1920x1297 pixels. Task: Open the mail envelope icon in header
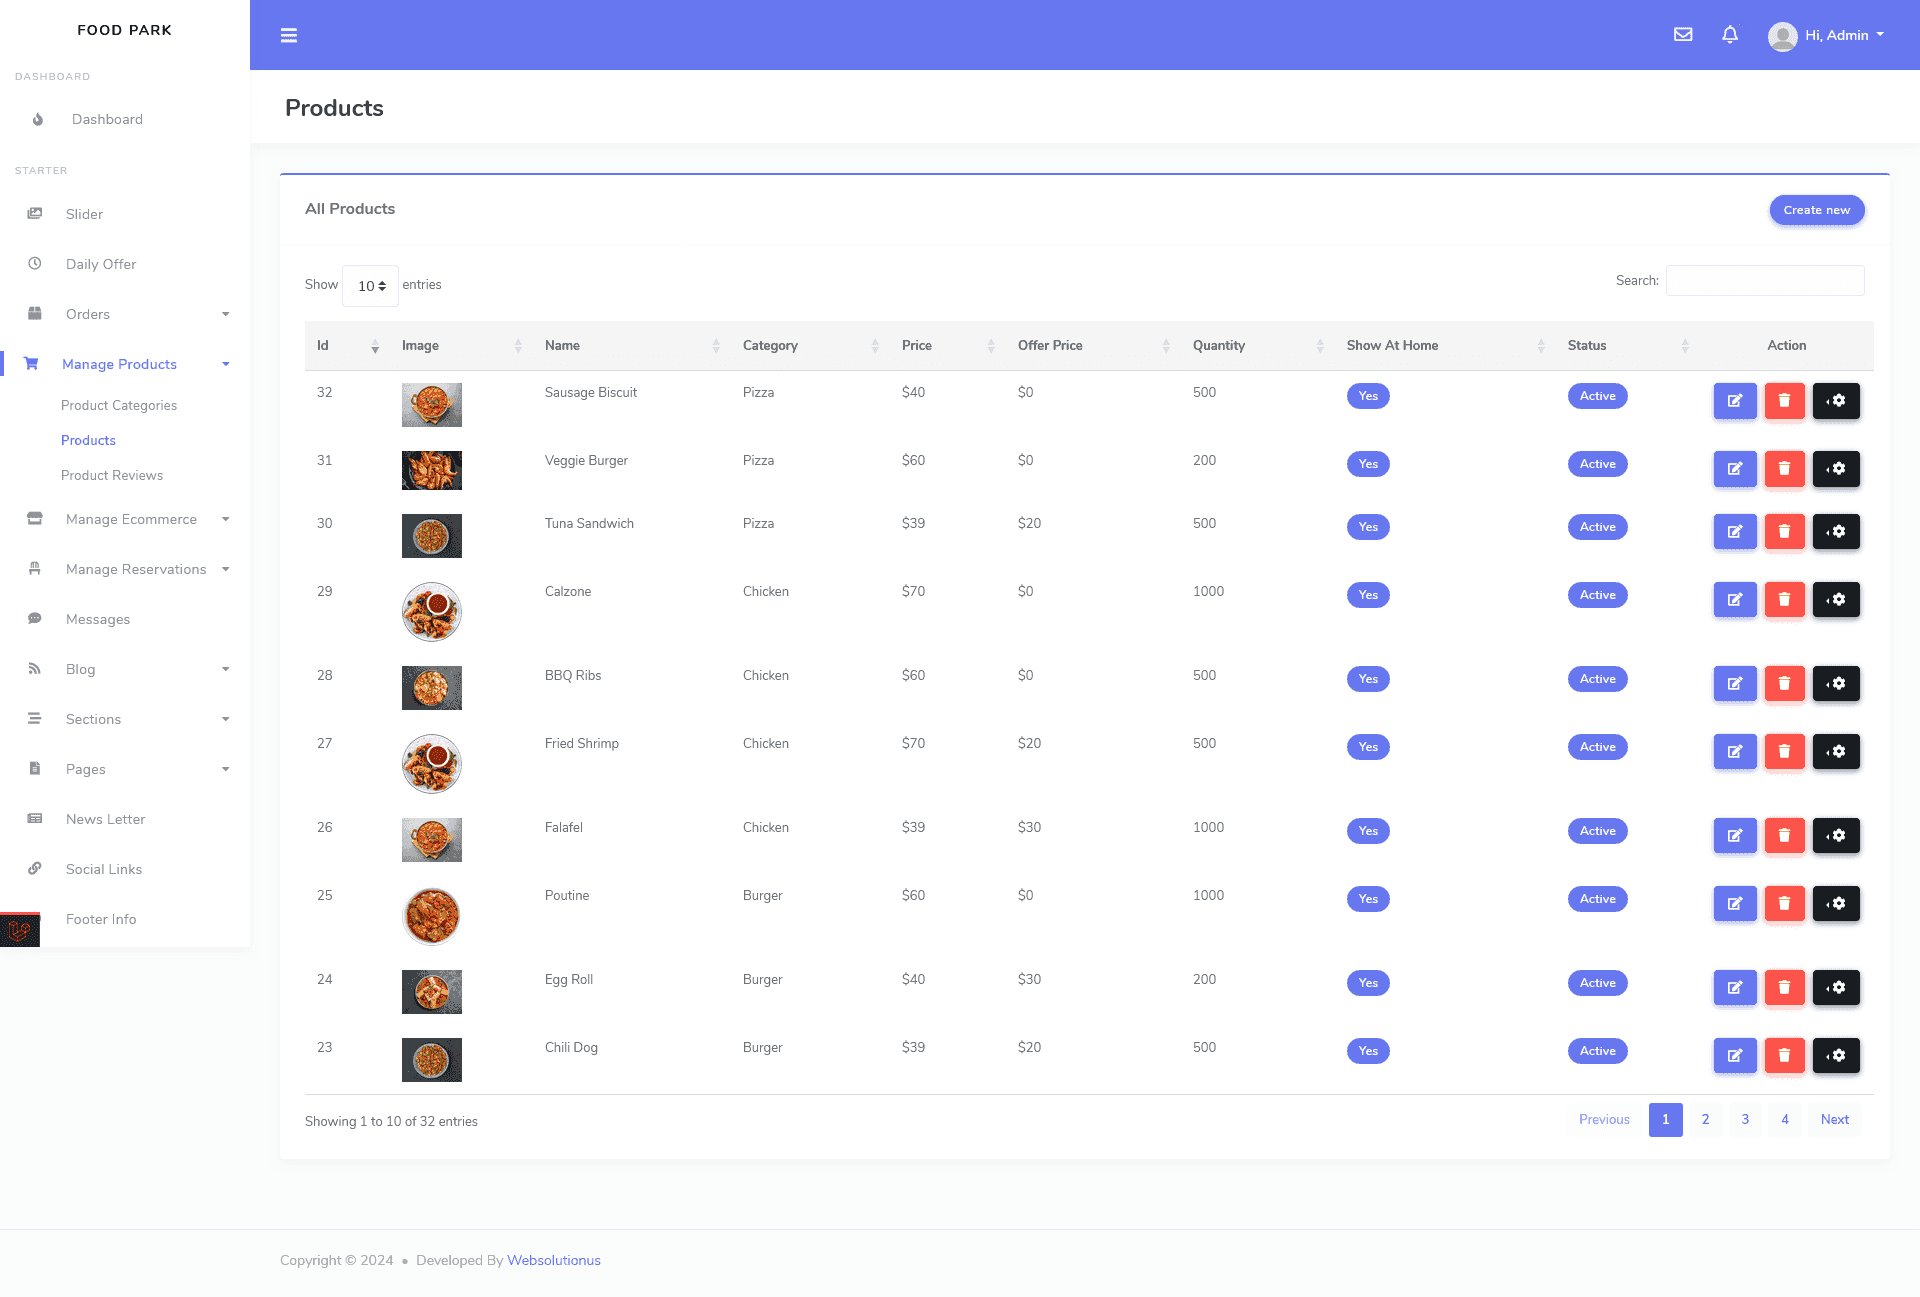[x=1683, y=35]
